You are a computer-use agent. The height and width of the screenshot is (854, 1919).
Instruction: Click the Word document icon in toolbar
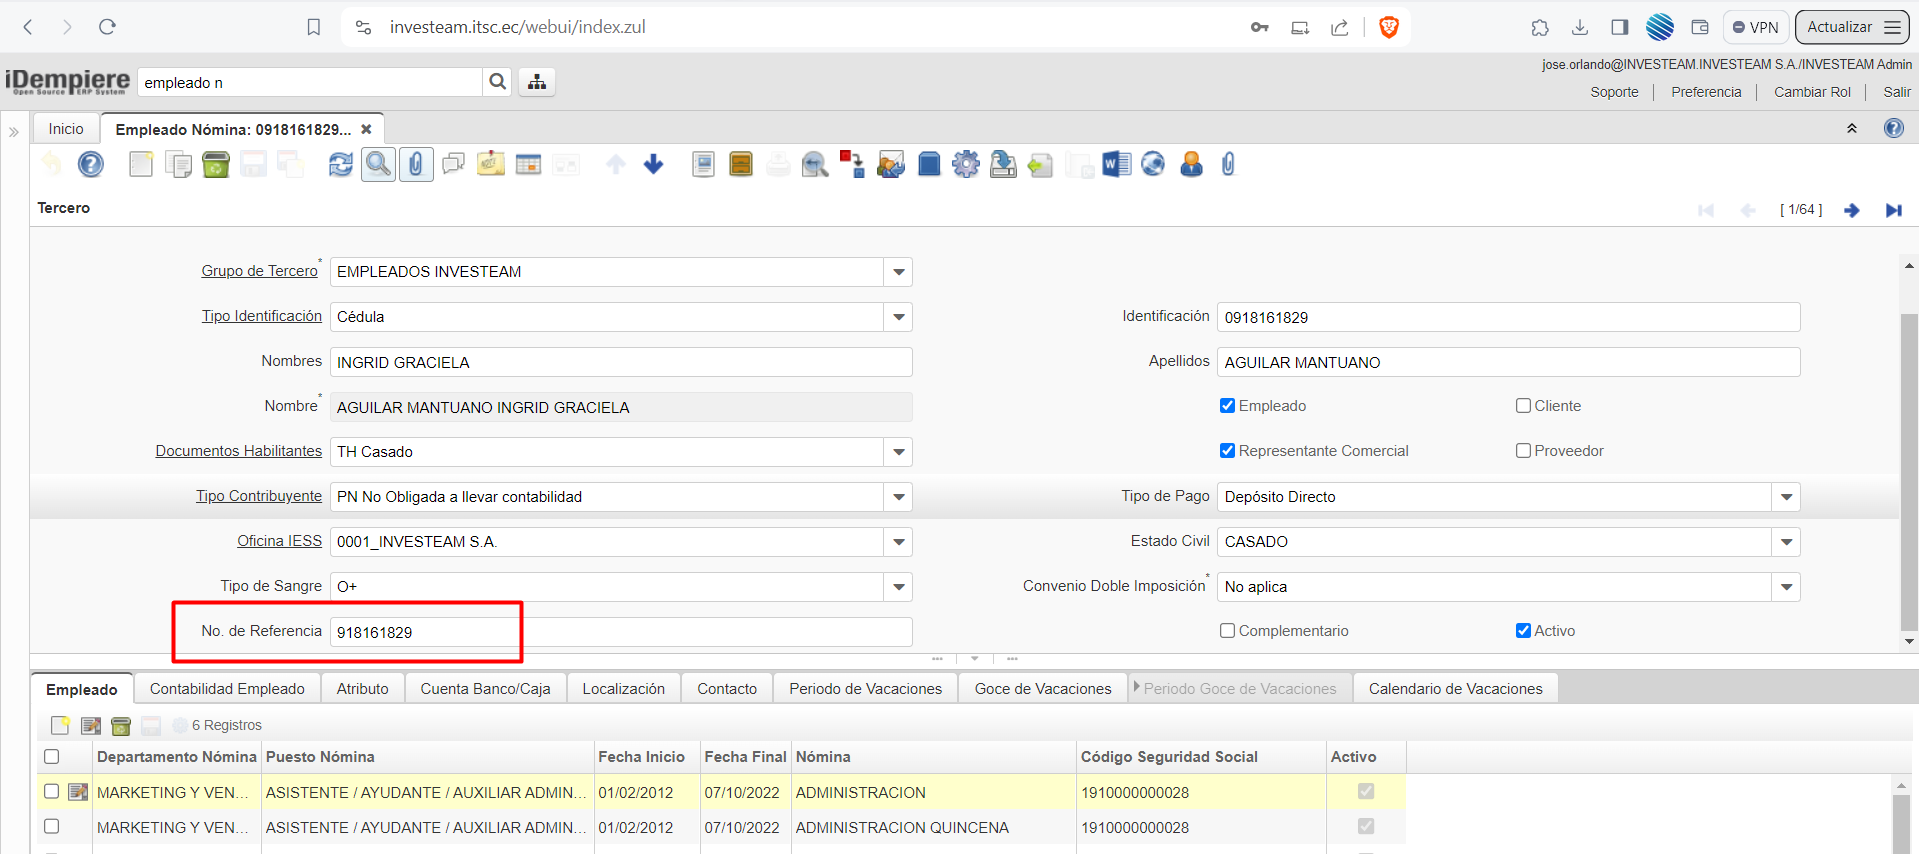1115,164
